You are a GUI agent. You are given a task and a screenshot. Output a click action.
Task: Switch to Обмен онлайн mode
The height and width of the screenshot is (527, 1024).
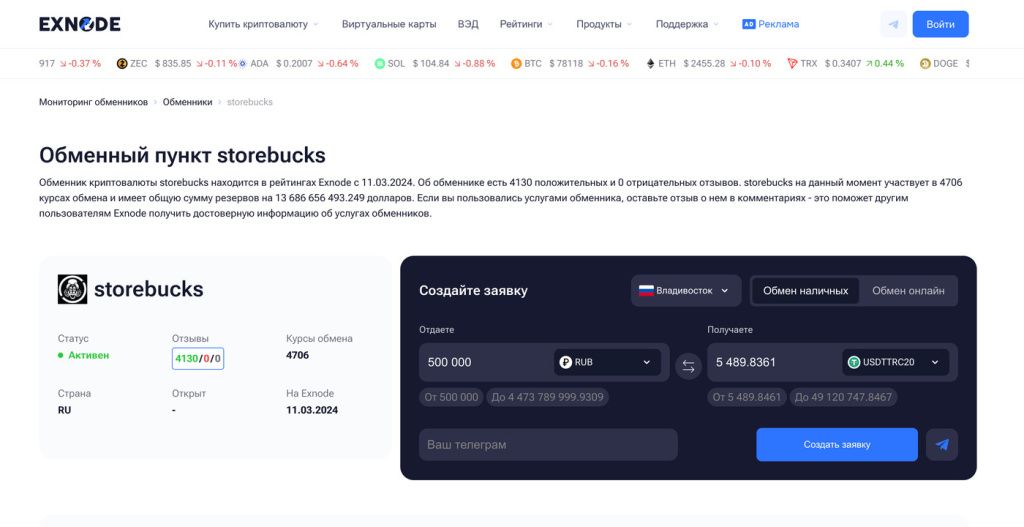click(908, 291)
